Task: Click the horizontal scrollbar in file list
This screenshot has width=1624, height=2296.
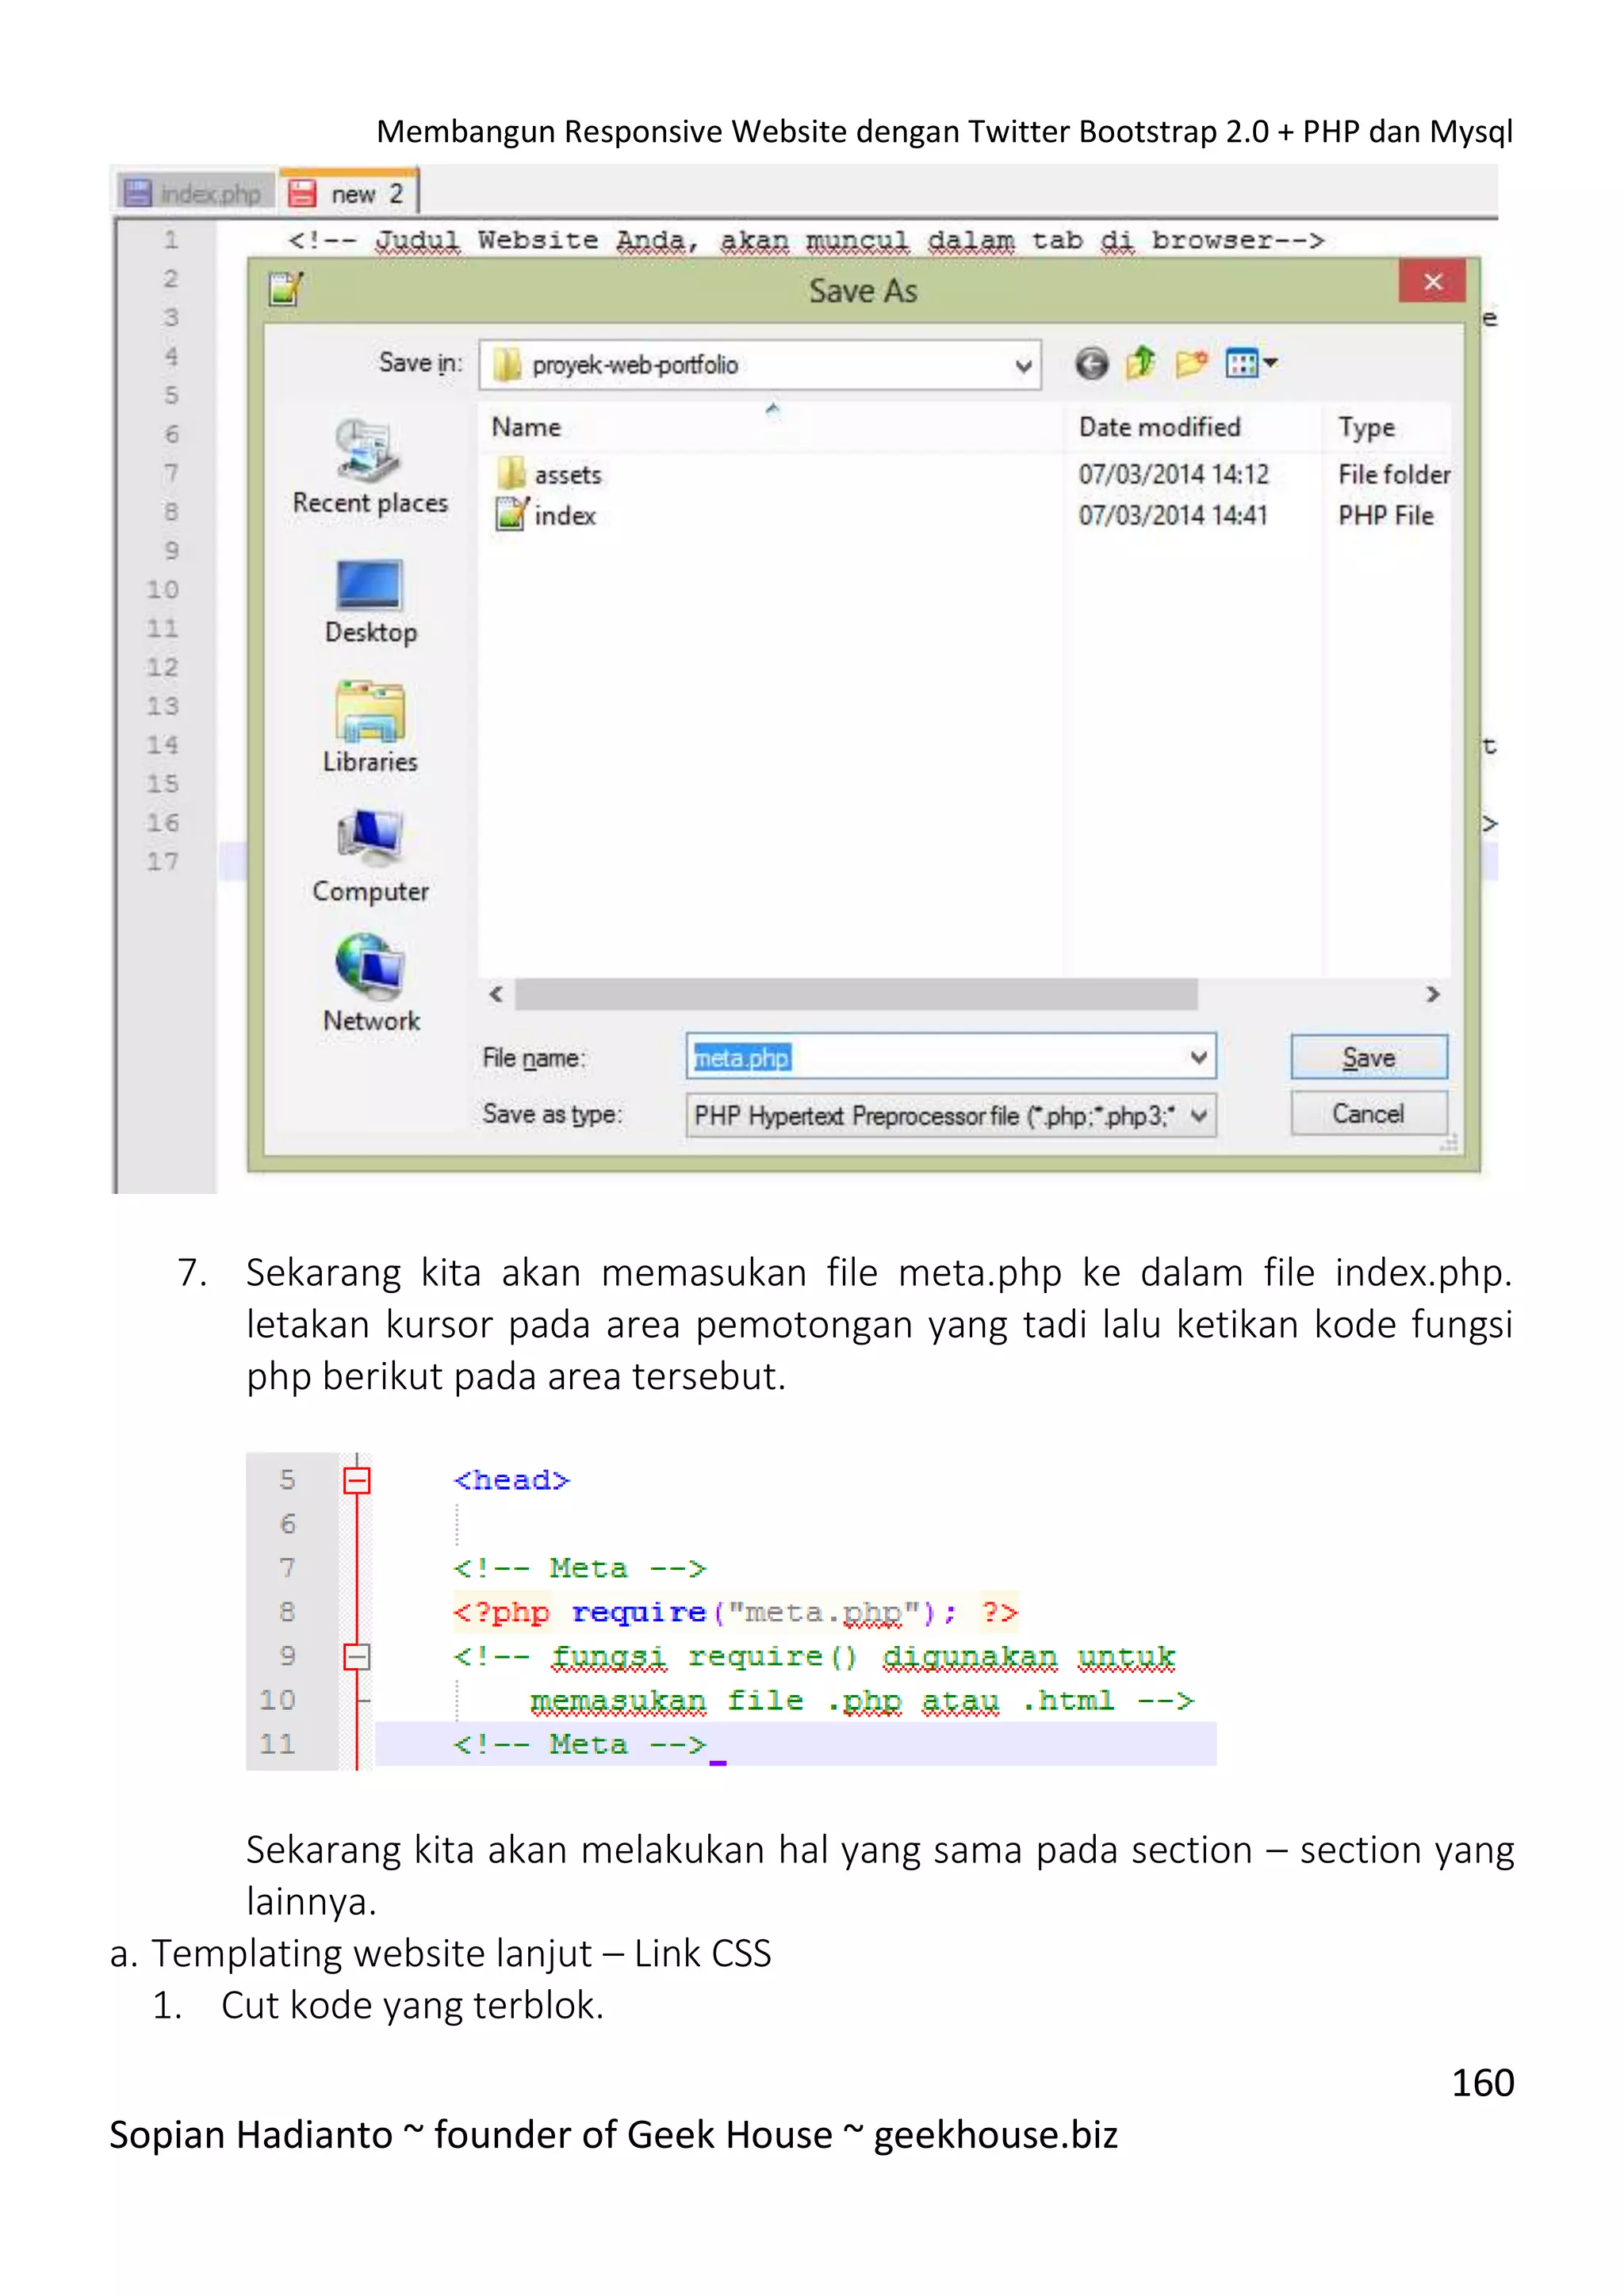Action: tap(856, 994)
